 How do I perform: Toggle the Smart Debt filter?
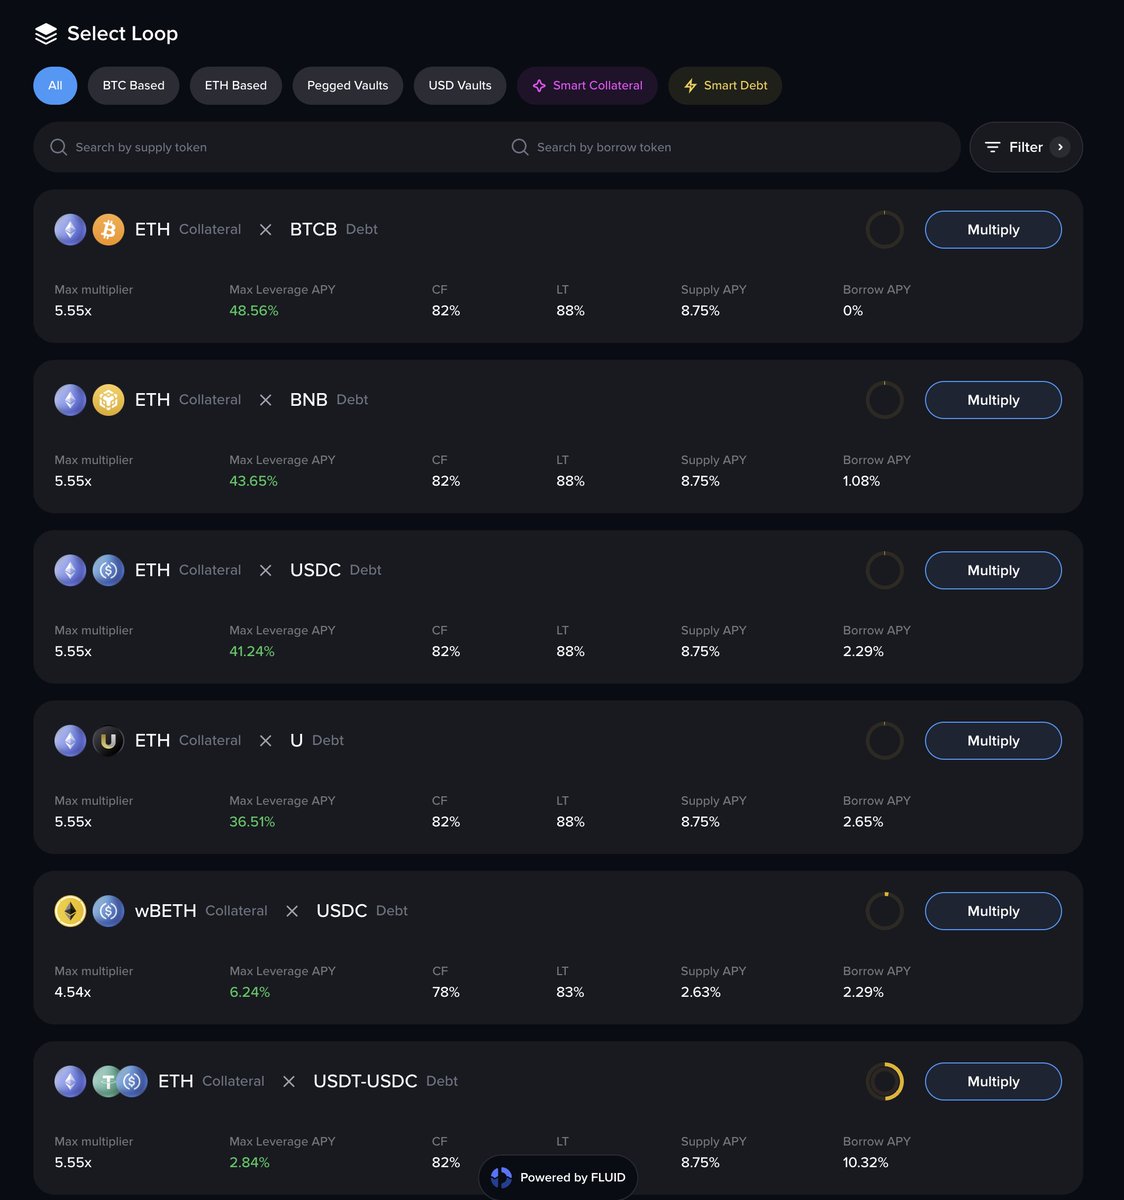click(x=725, y=86)
